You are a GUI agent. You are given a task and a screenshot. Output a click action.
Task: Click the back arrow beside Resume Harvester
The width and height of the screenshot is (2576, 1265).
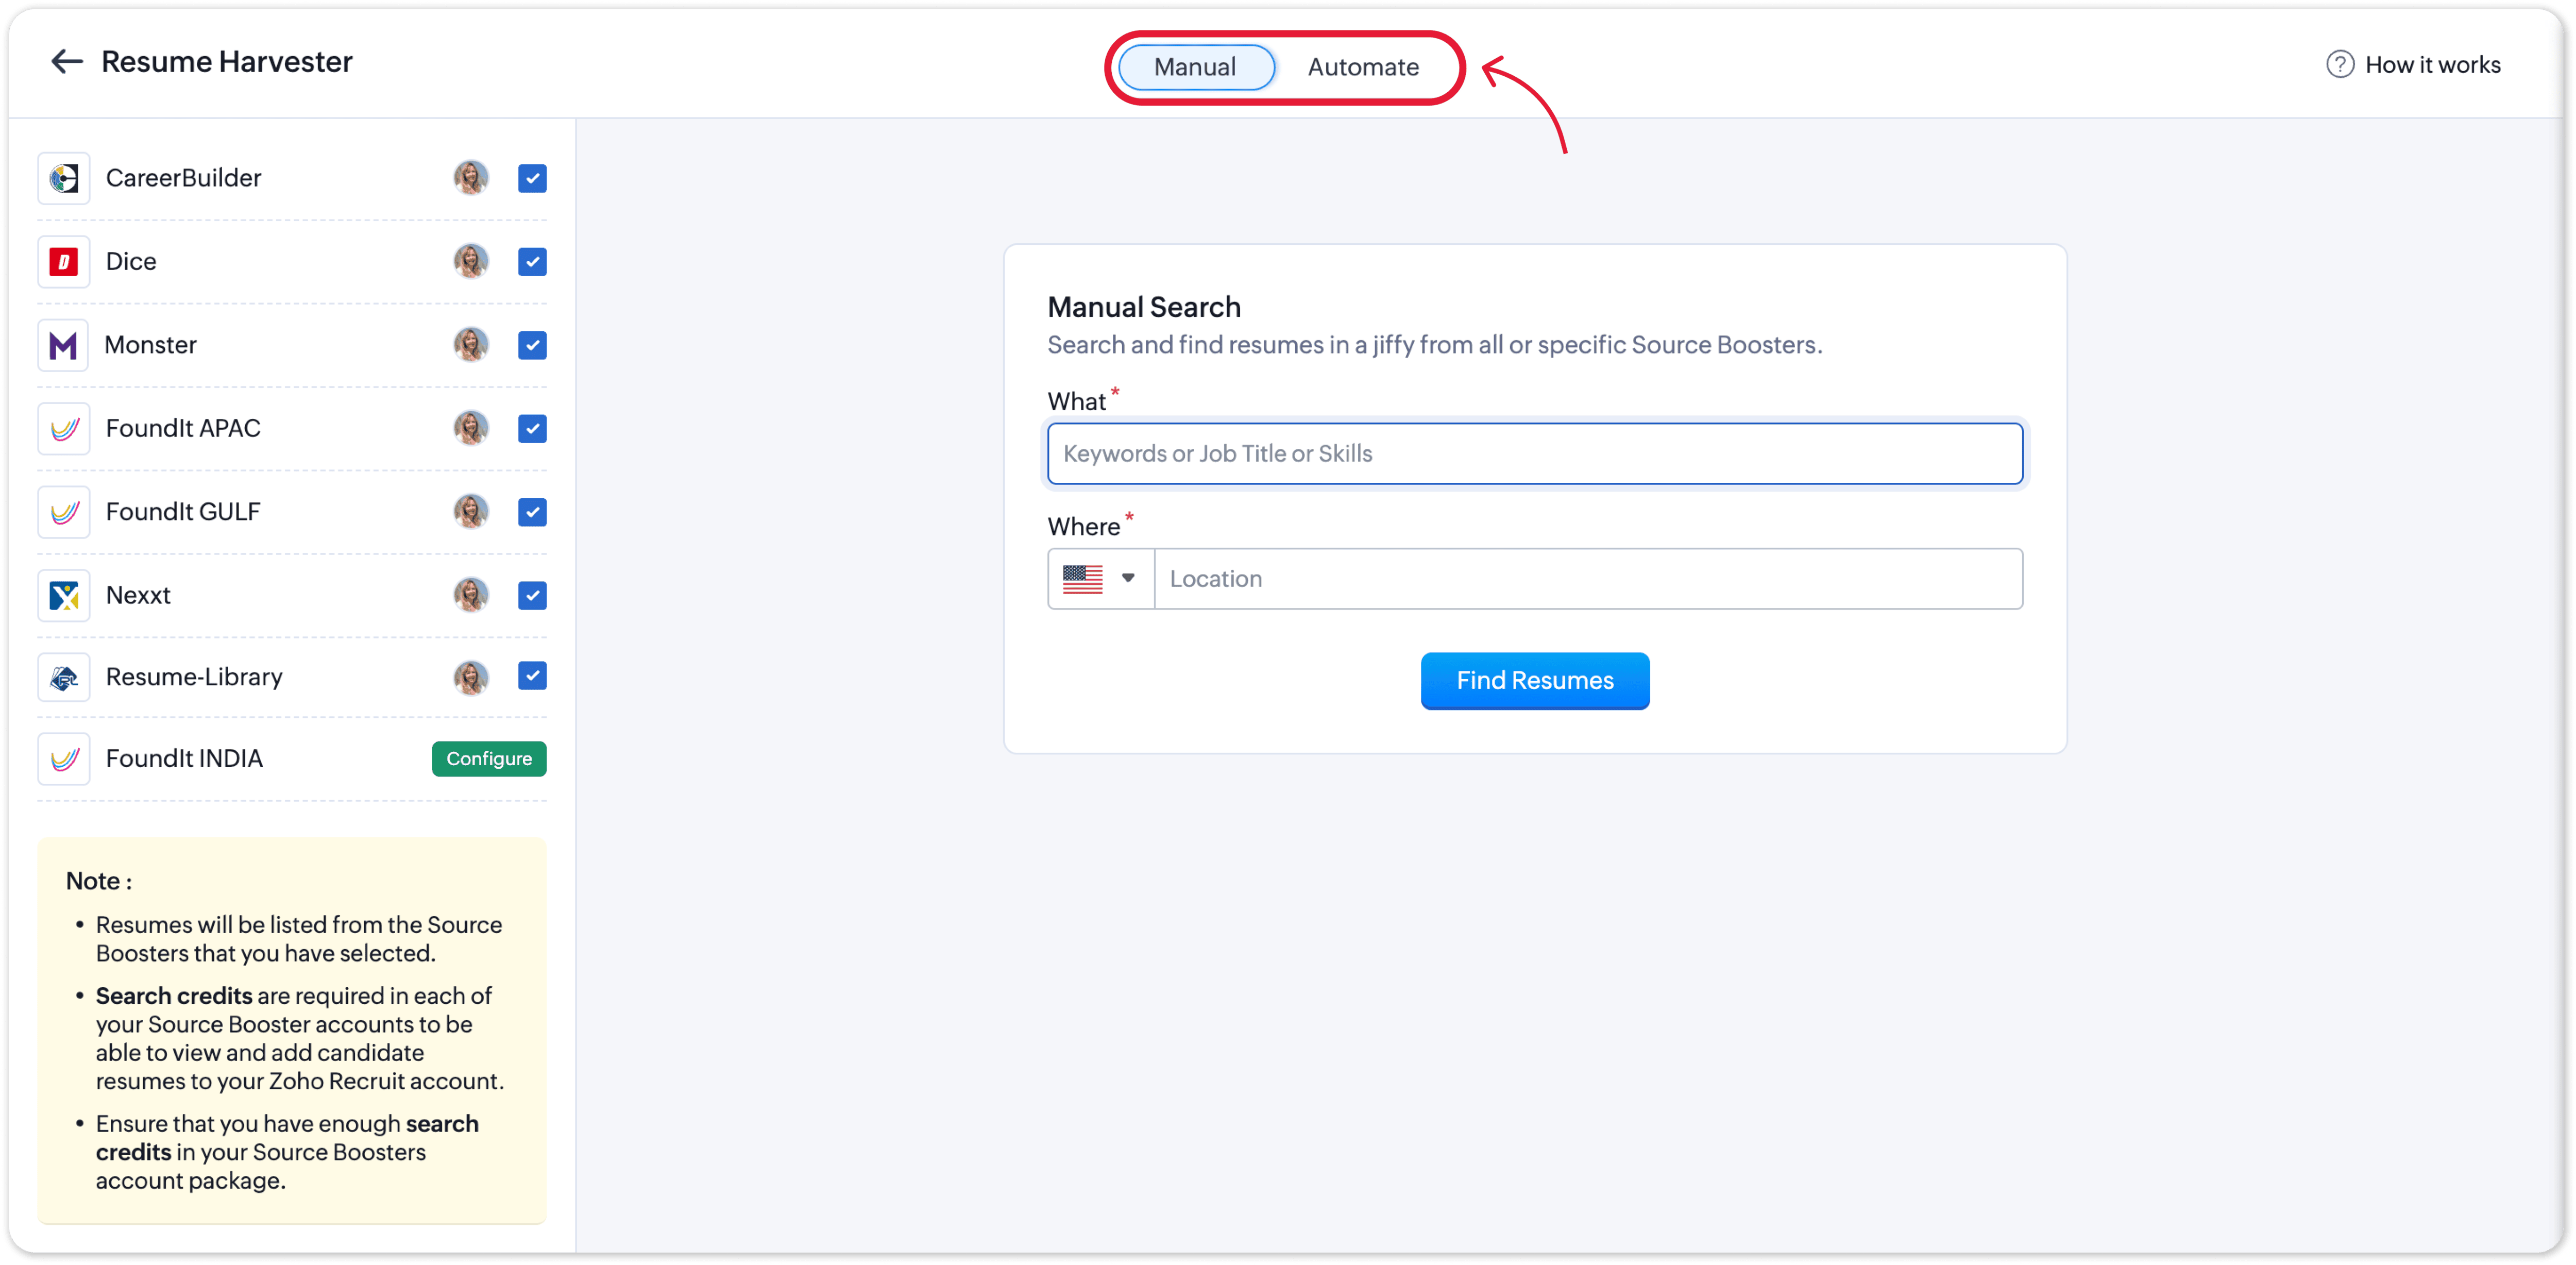[66, 62]
